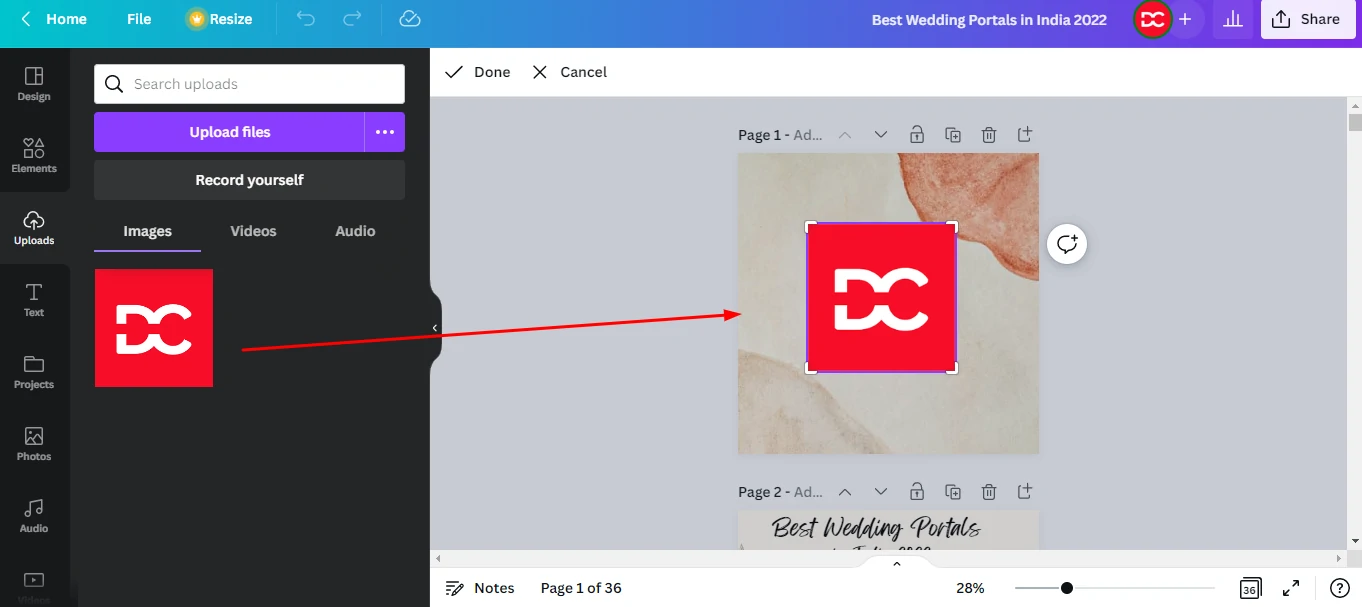Click the plus icon to add collaborators

pyautogui.click(x=1185, y=19)
